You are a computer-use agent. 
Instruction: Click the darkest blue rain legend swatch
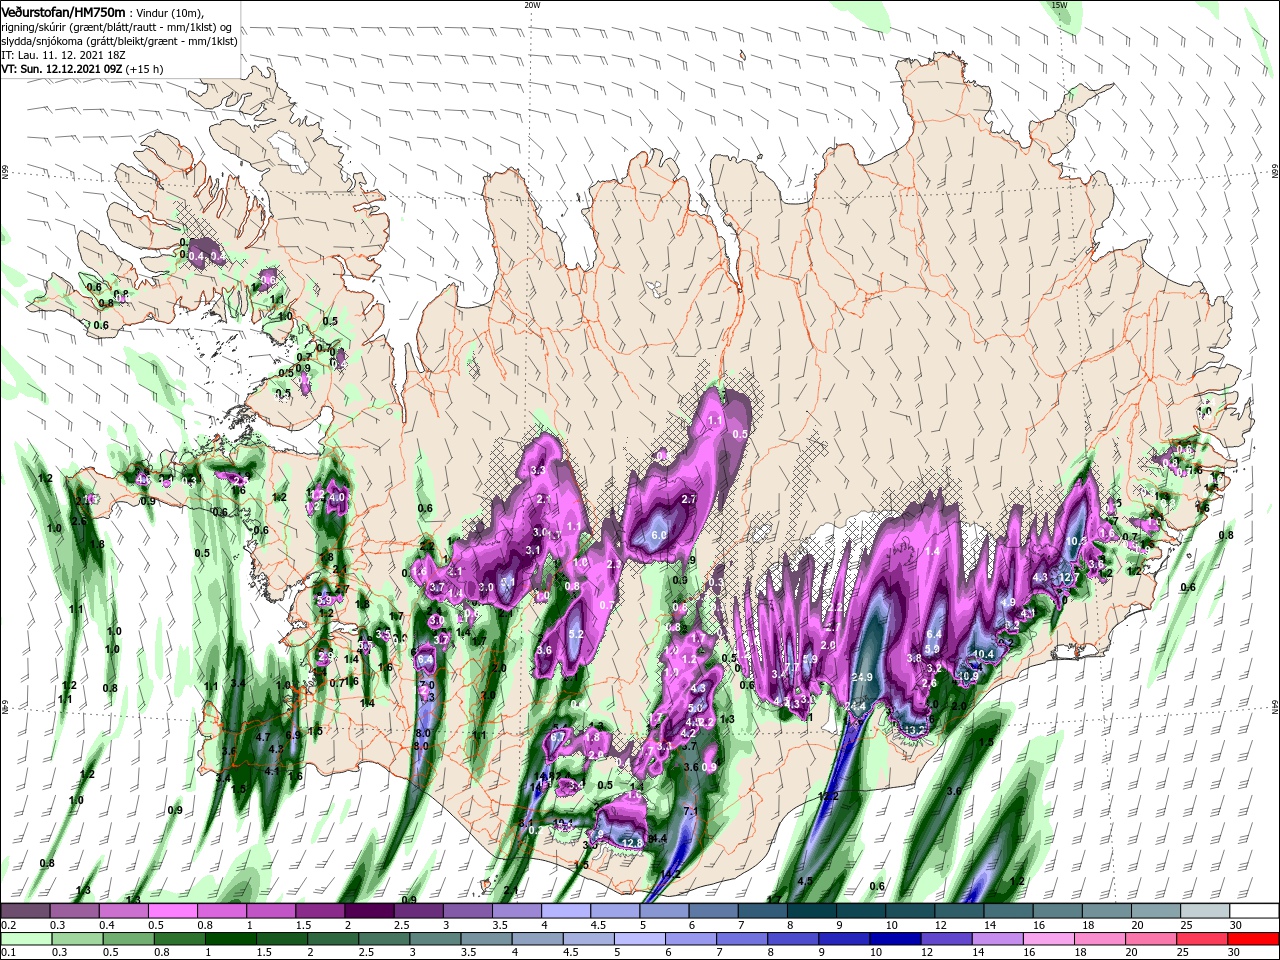pyautogui.click(x=894, y=938)
